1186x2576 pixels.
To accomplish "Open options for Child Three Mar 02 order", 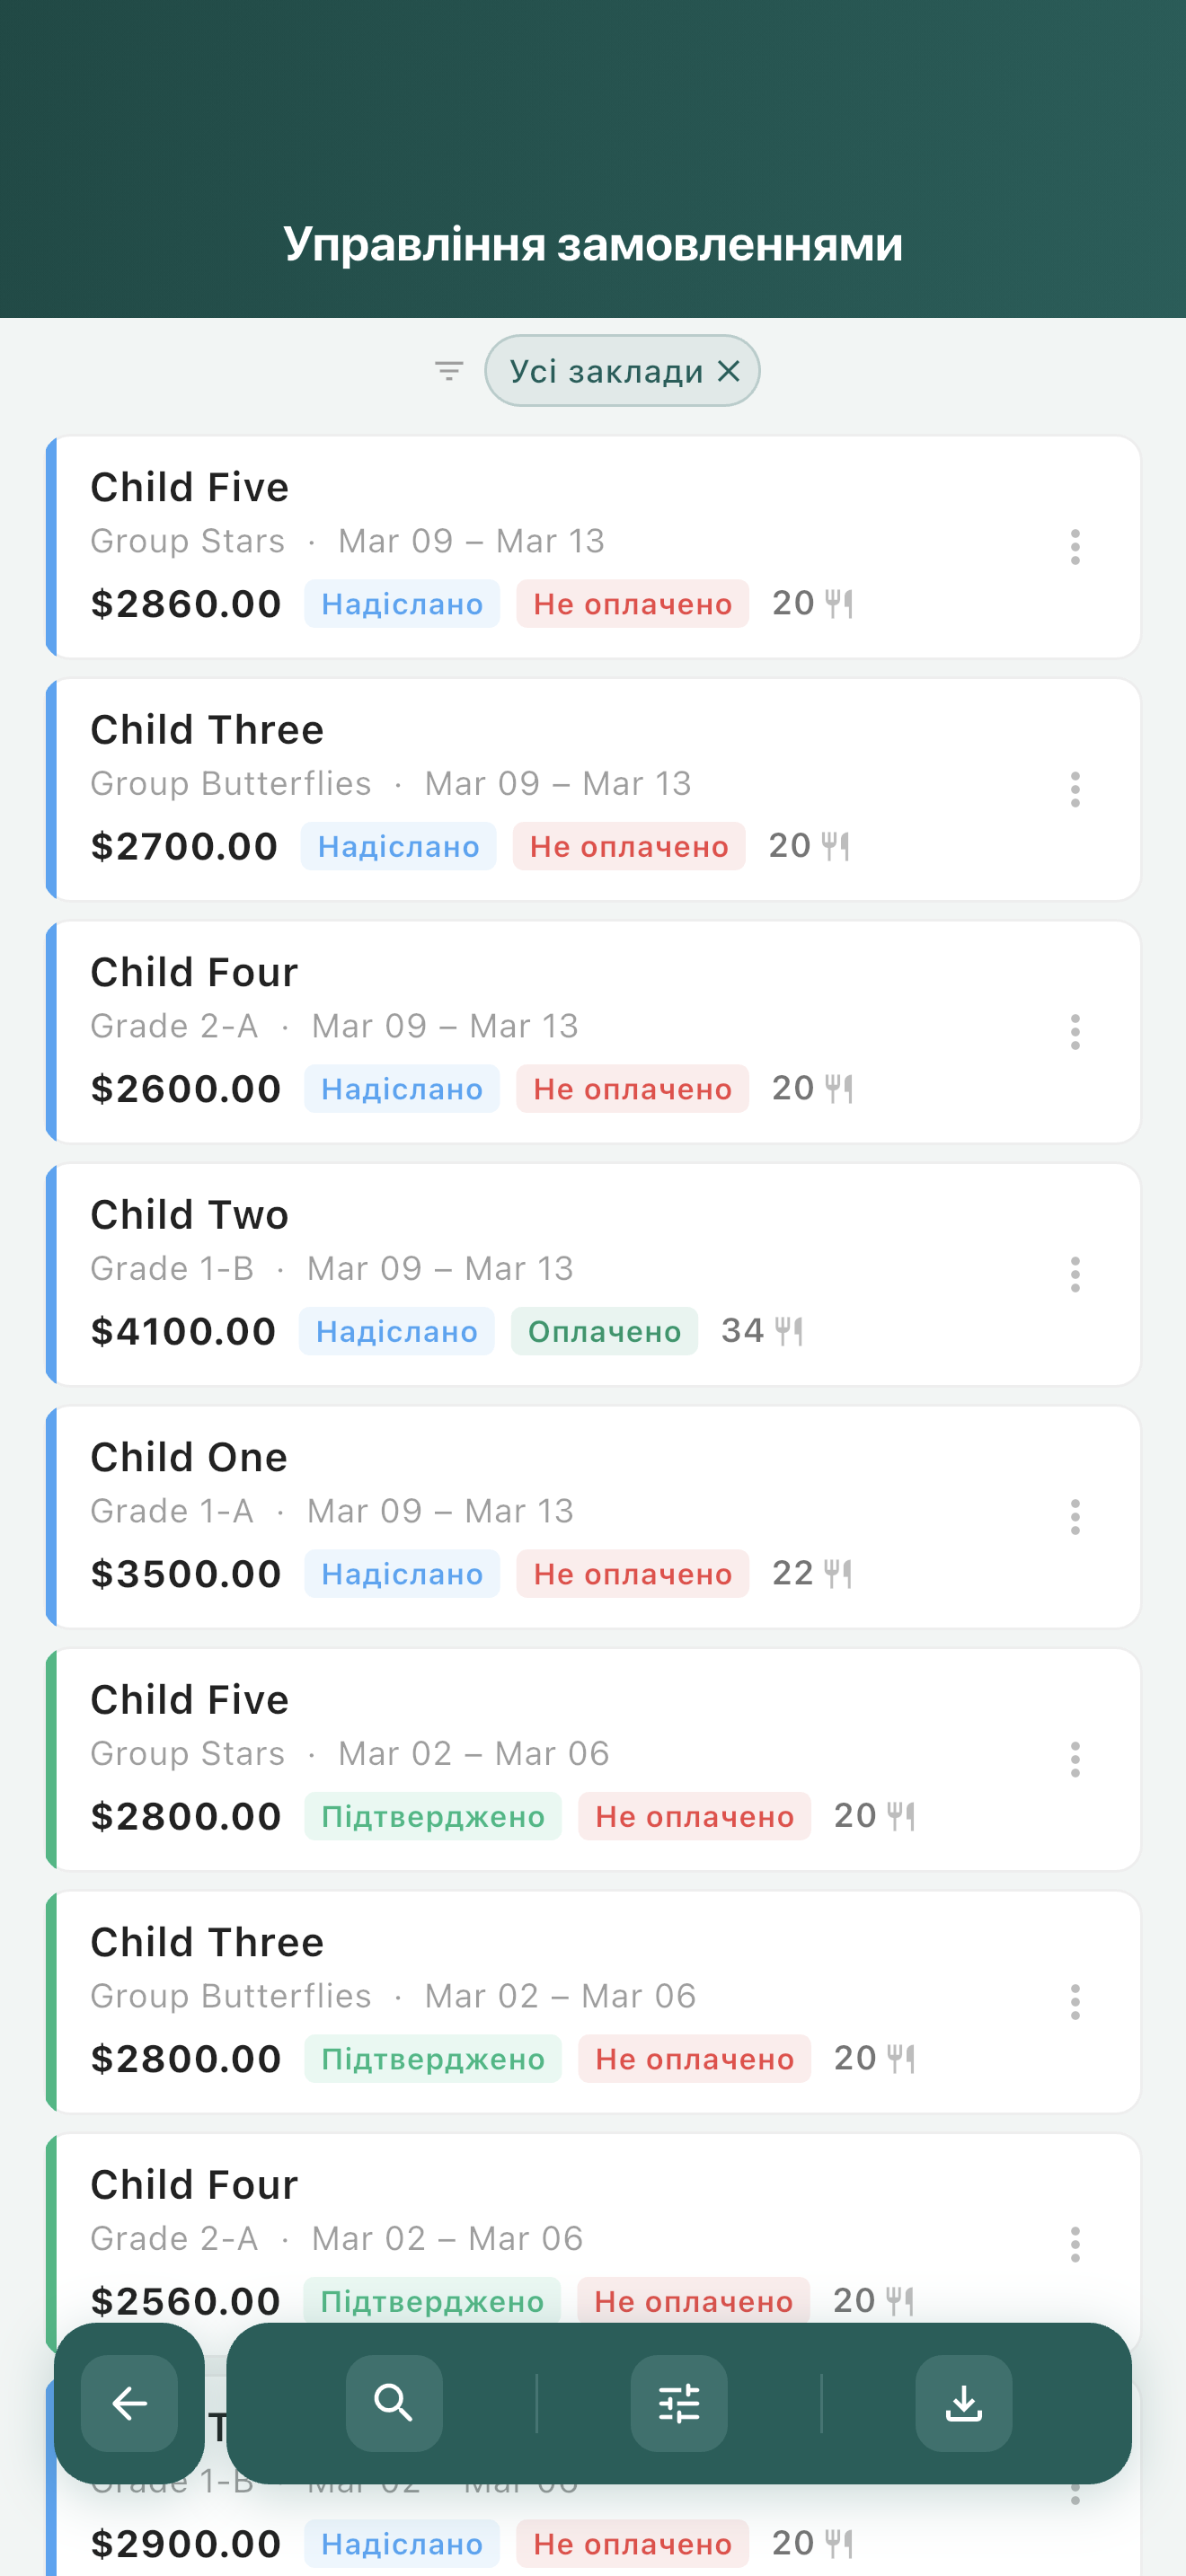I will point(1075,2002).
